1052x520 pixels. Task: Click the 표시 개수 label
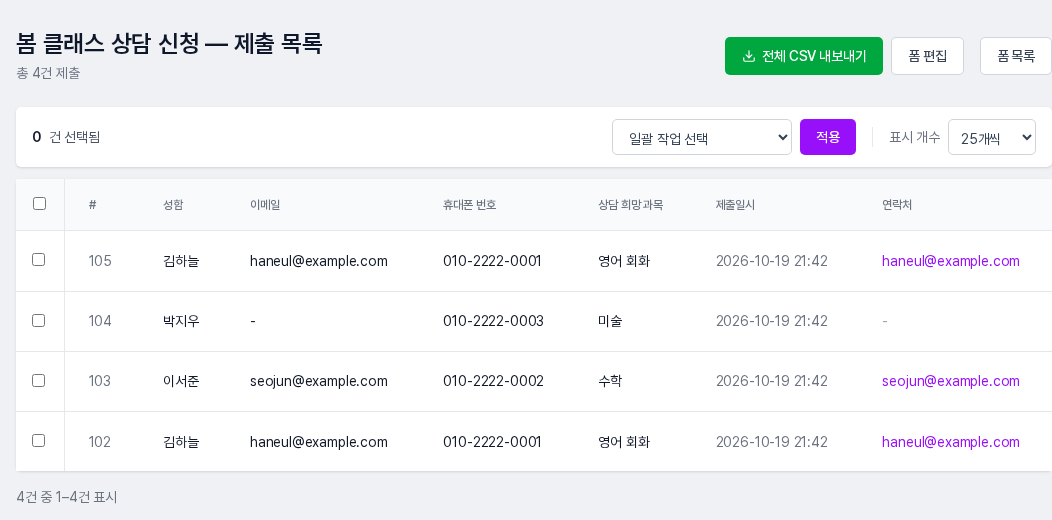(914, 138)
